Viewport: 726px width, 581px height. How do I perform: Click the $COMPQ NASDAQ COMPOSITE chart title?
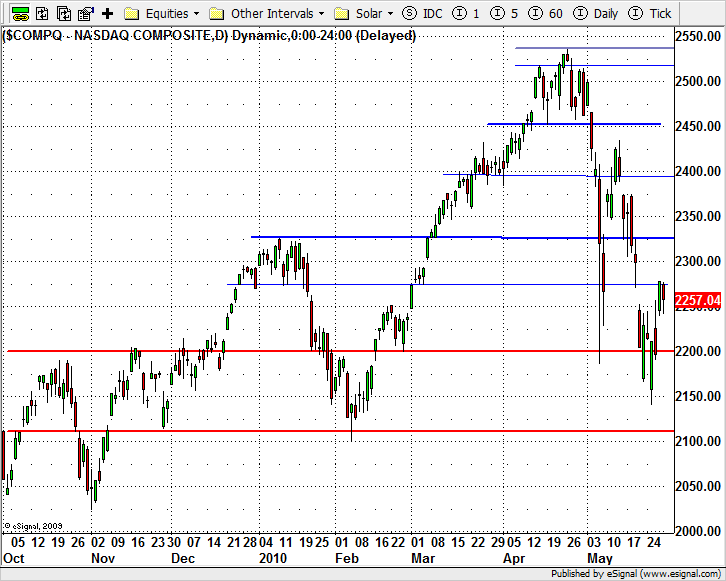tap(209, 36)
